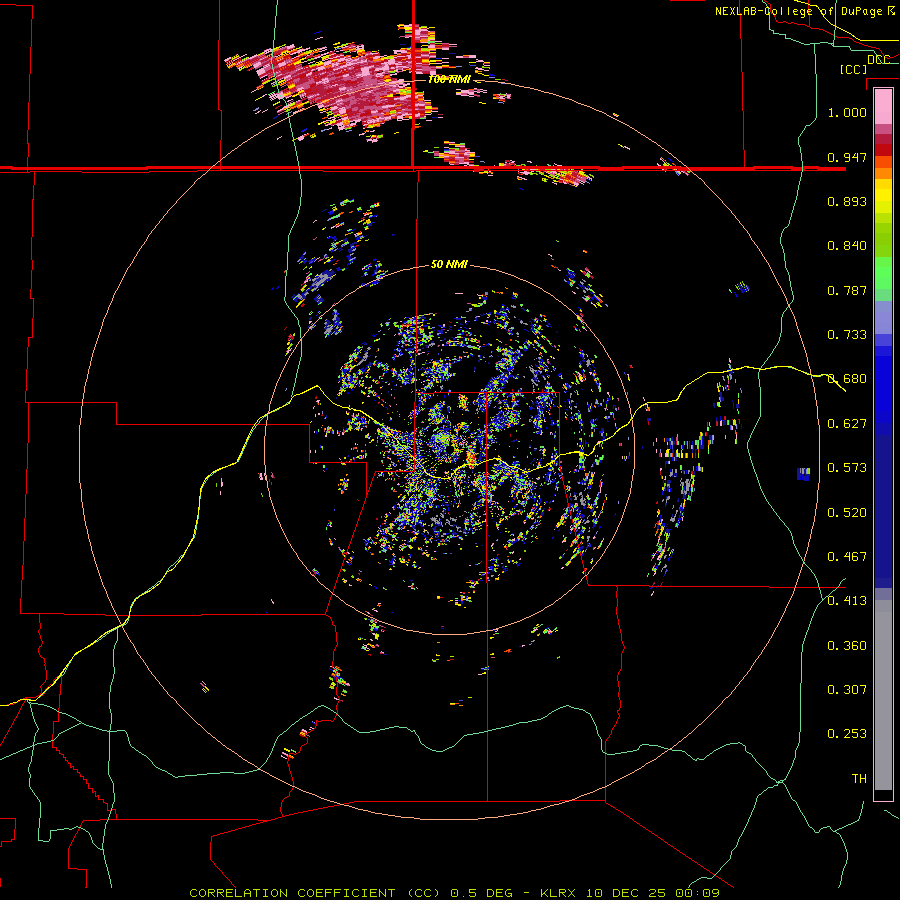Image resolution: width=900 pixels, height=900 pixels.
Task: Click the KLRX station identifier in the footer
Action: 560,893
